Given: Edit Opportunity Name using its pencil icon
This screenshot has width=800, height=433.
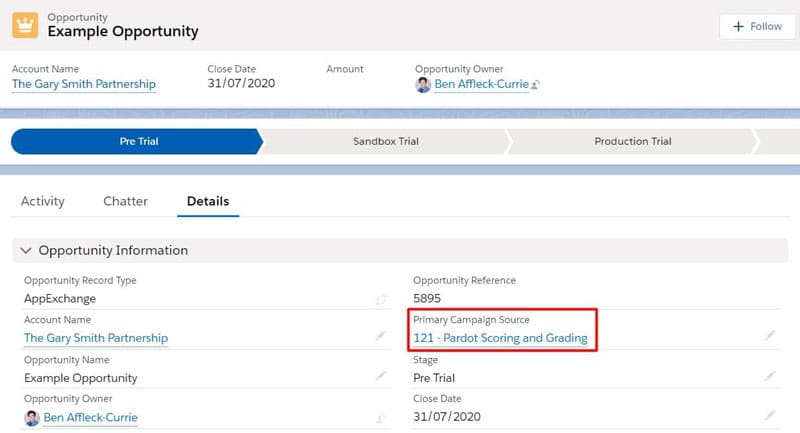Looking at the screenshot, I should 381,375.
